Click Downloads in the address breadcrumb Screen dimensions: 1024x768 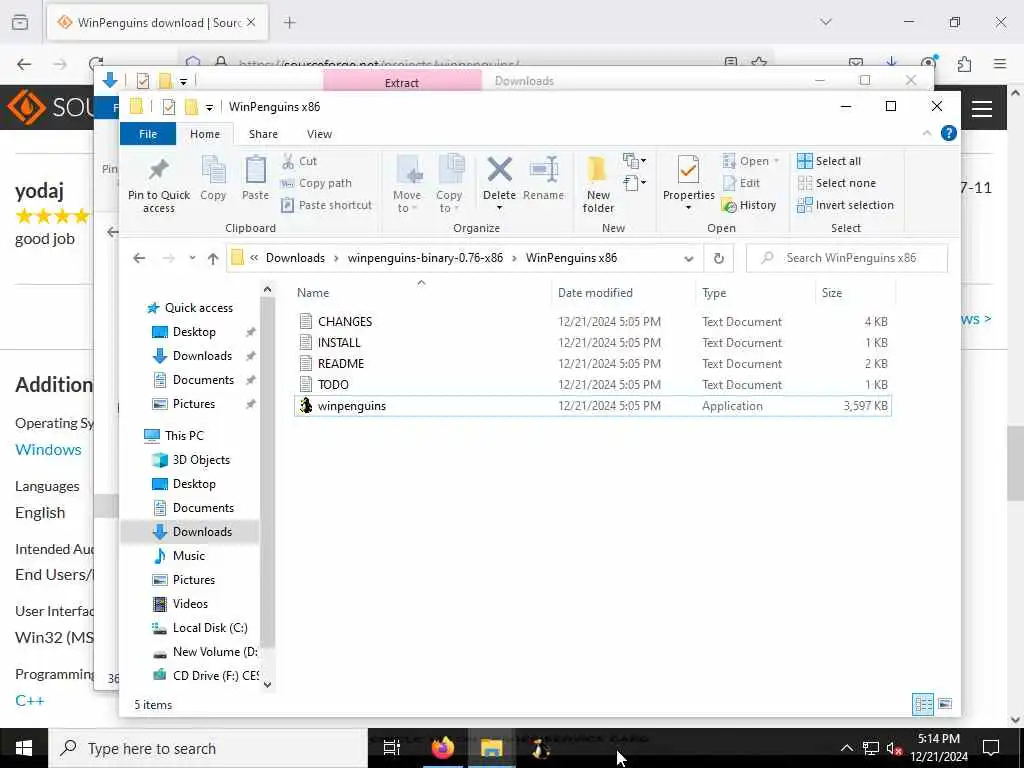tap(295, 258)
